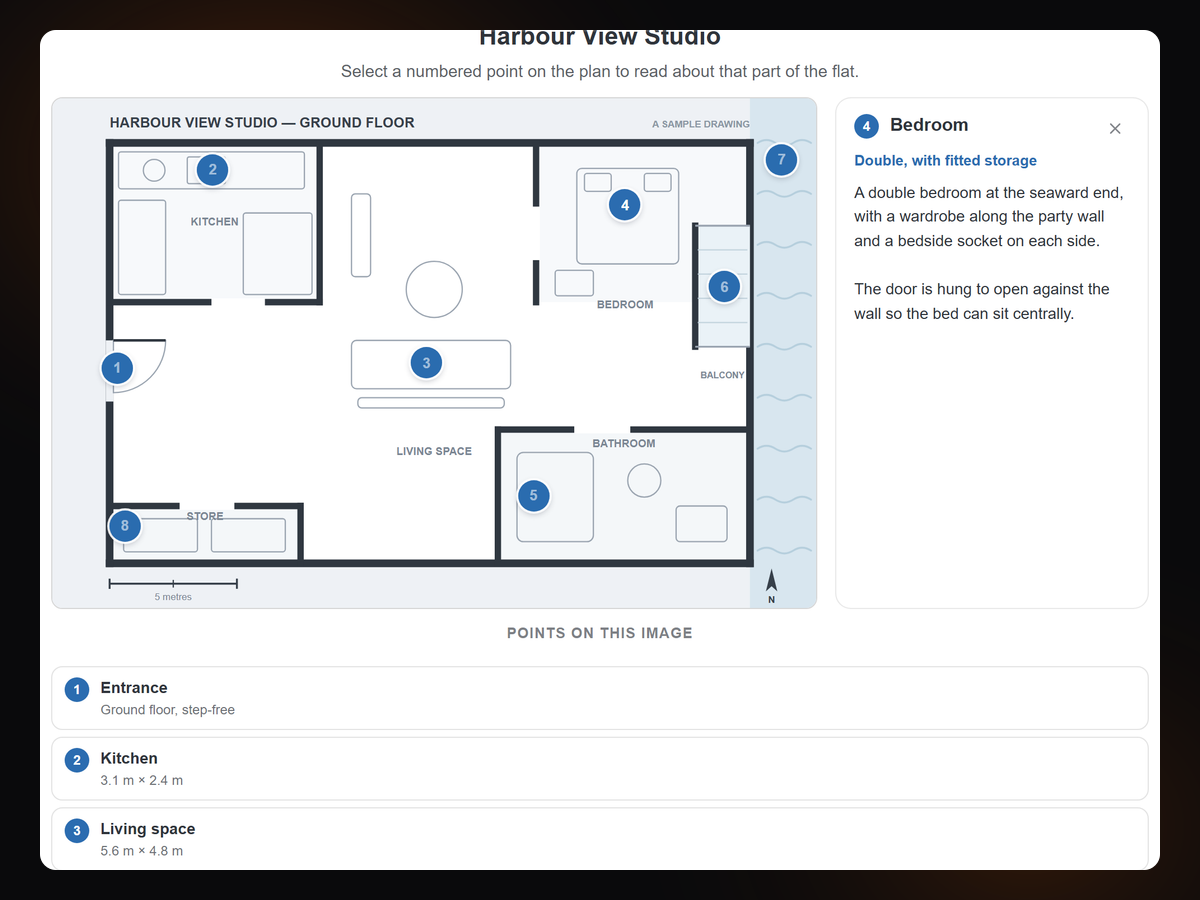This screenshot has width=1200, height=900.
Task: Select hotspot 4 on the bedroom bed
Action: (x=625, y=205)
